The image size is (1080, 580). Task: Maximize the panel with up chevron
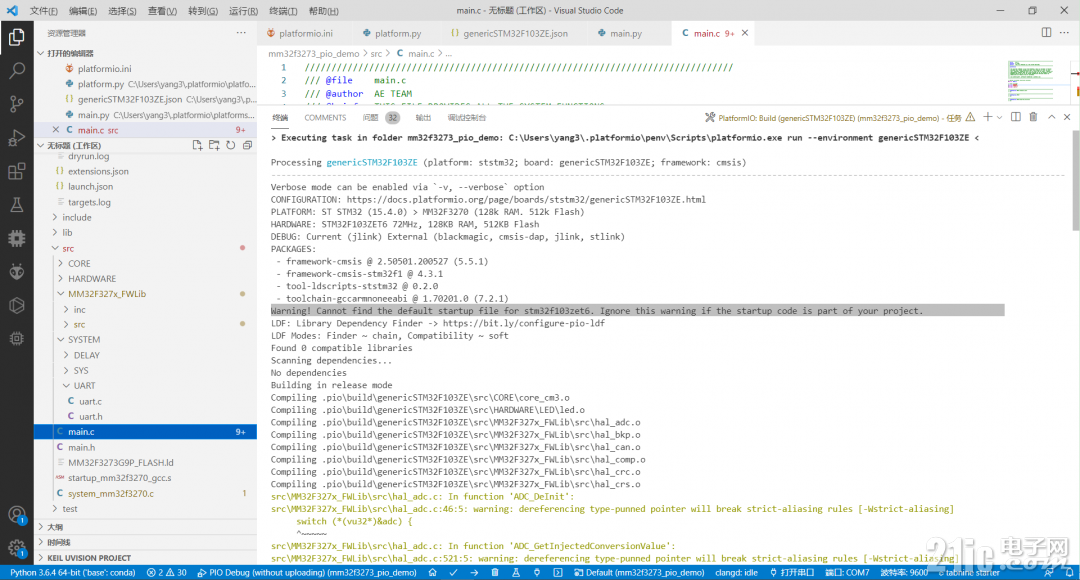[x=1052, y=118]
